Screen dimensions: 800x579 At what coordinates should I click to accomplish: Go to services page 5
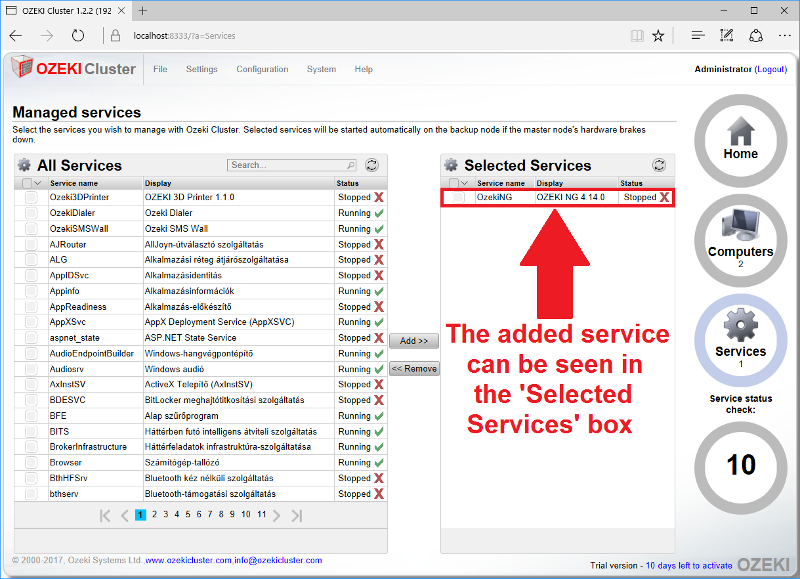188,514
